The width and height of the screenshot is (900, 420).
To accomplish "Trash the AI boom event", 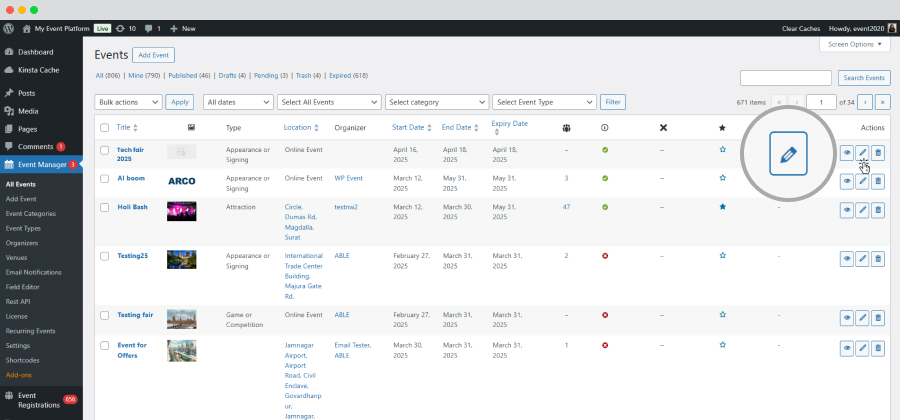I will click(878, 181).
